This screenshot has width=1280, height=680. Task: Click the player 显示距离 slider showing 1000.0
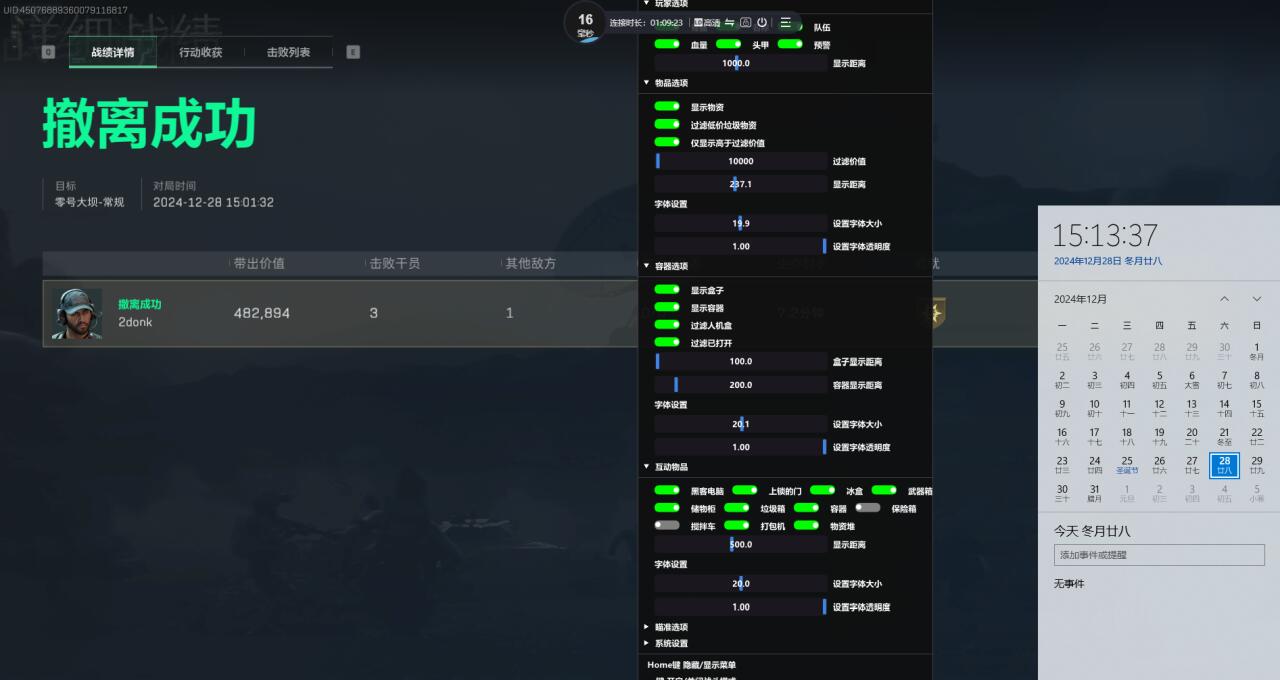(741, 63)
